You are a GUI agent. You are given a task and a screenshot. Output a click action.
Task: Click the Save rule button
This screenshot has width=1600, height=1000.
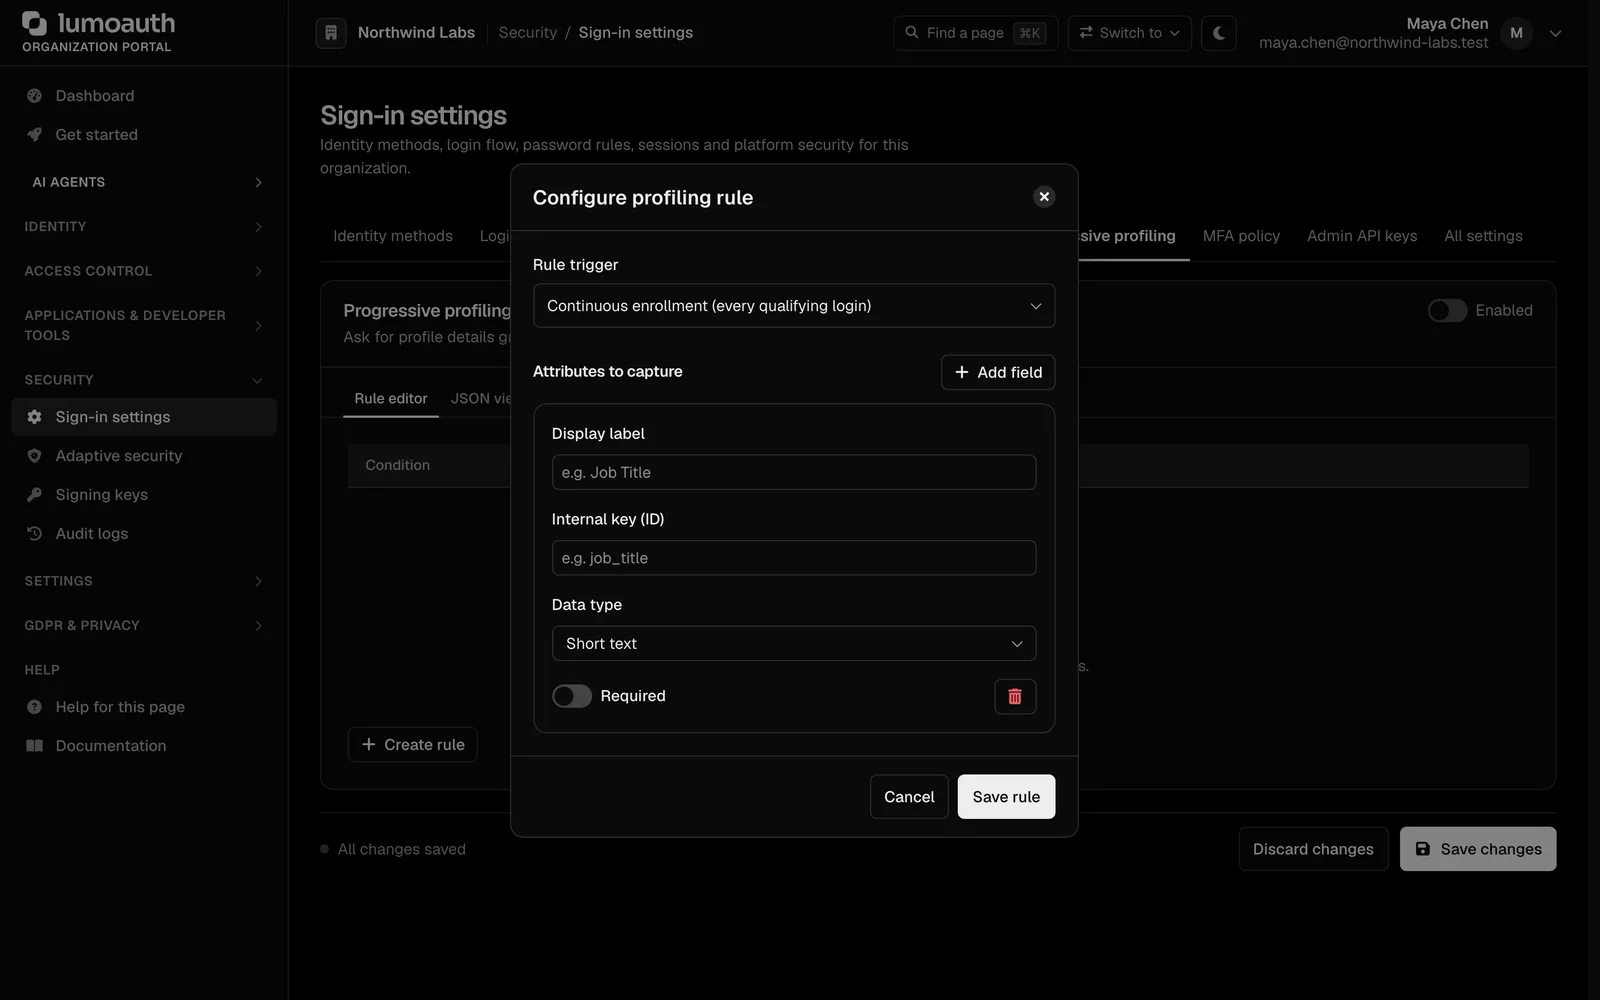pyautogui.click(x=1006, y=797)
